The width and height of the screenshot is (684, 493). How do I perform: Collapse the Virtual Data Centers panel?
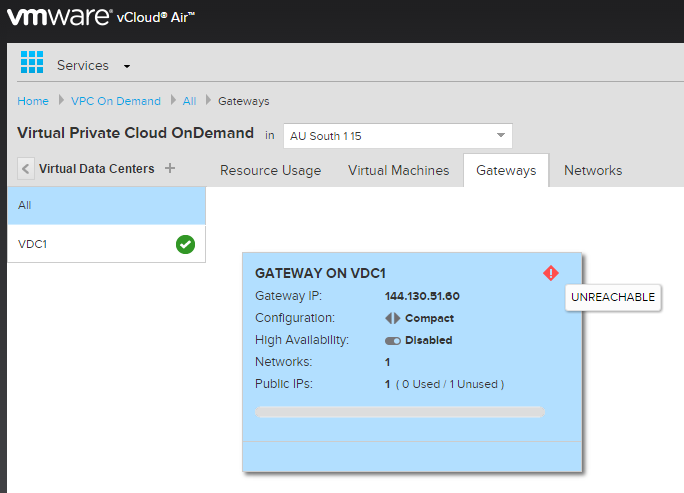click(x=25, y=168)
